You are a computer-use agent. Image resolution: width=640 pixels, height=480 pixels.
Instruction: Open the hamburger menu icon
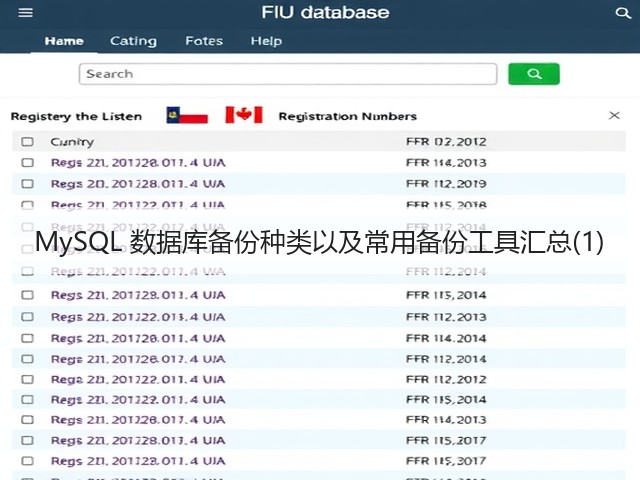tap(25, 13)
